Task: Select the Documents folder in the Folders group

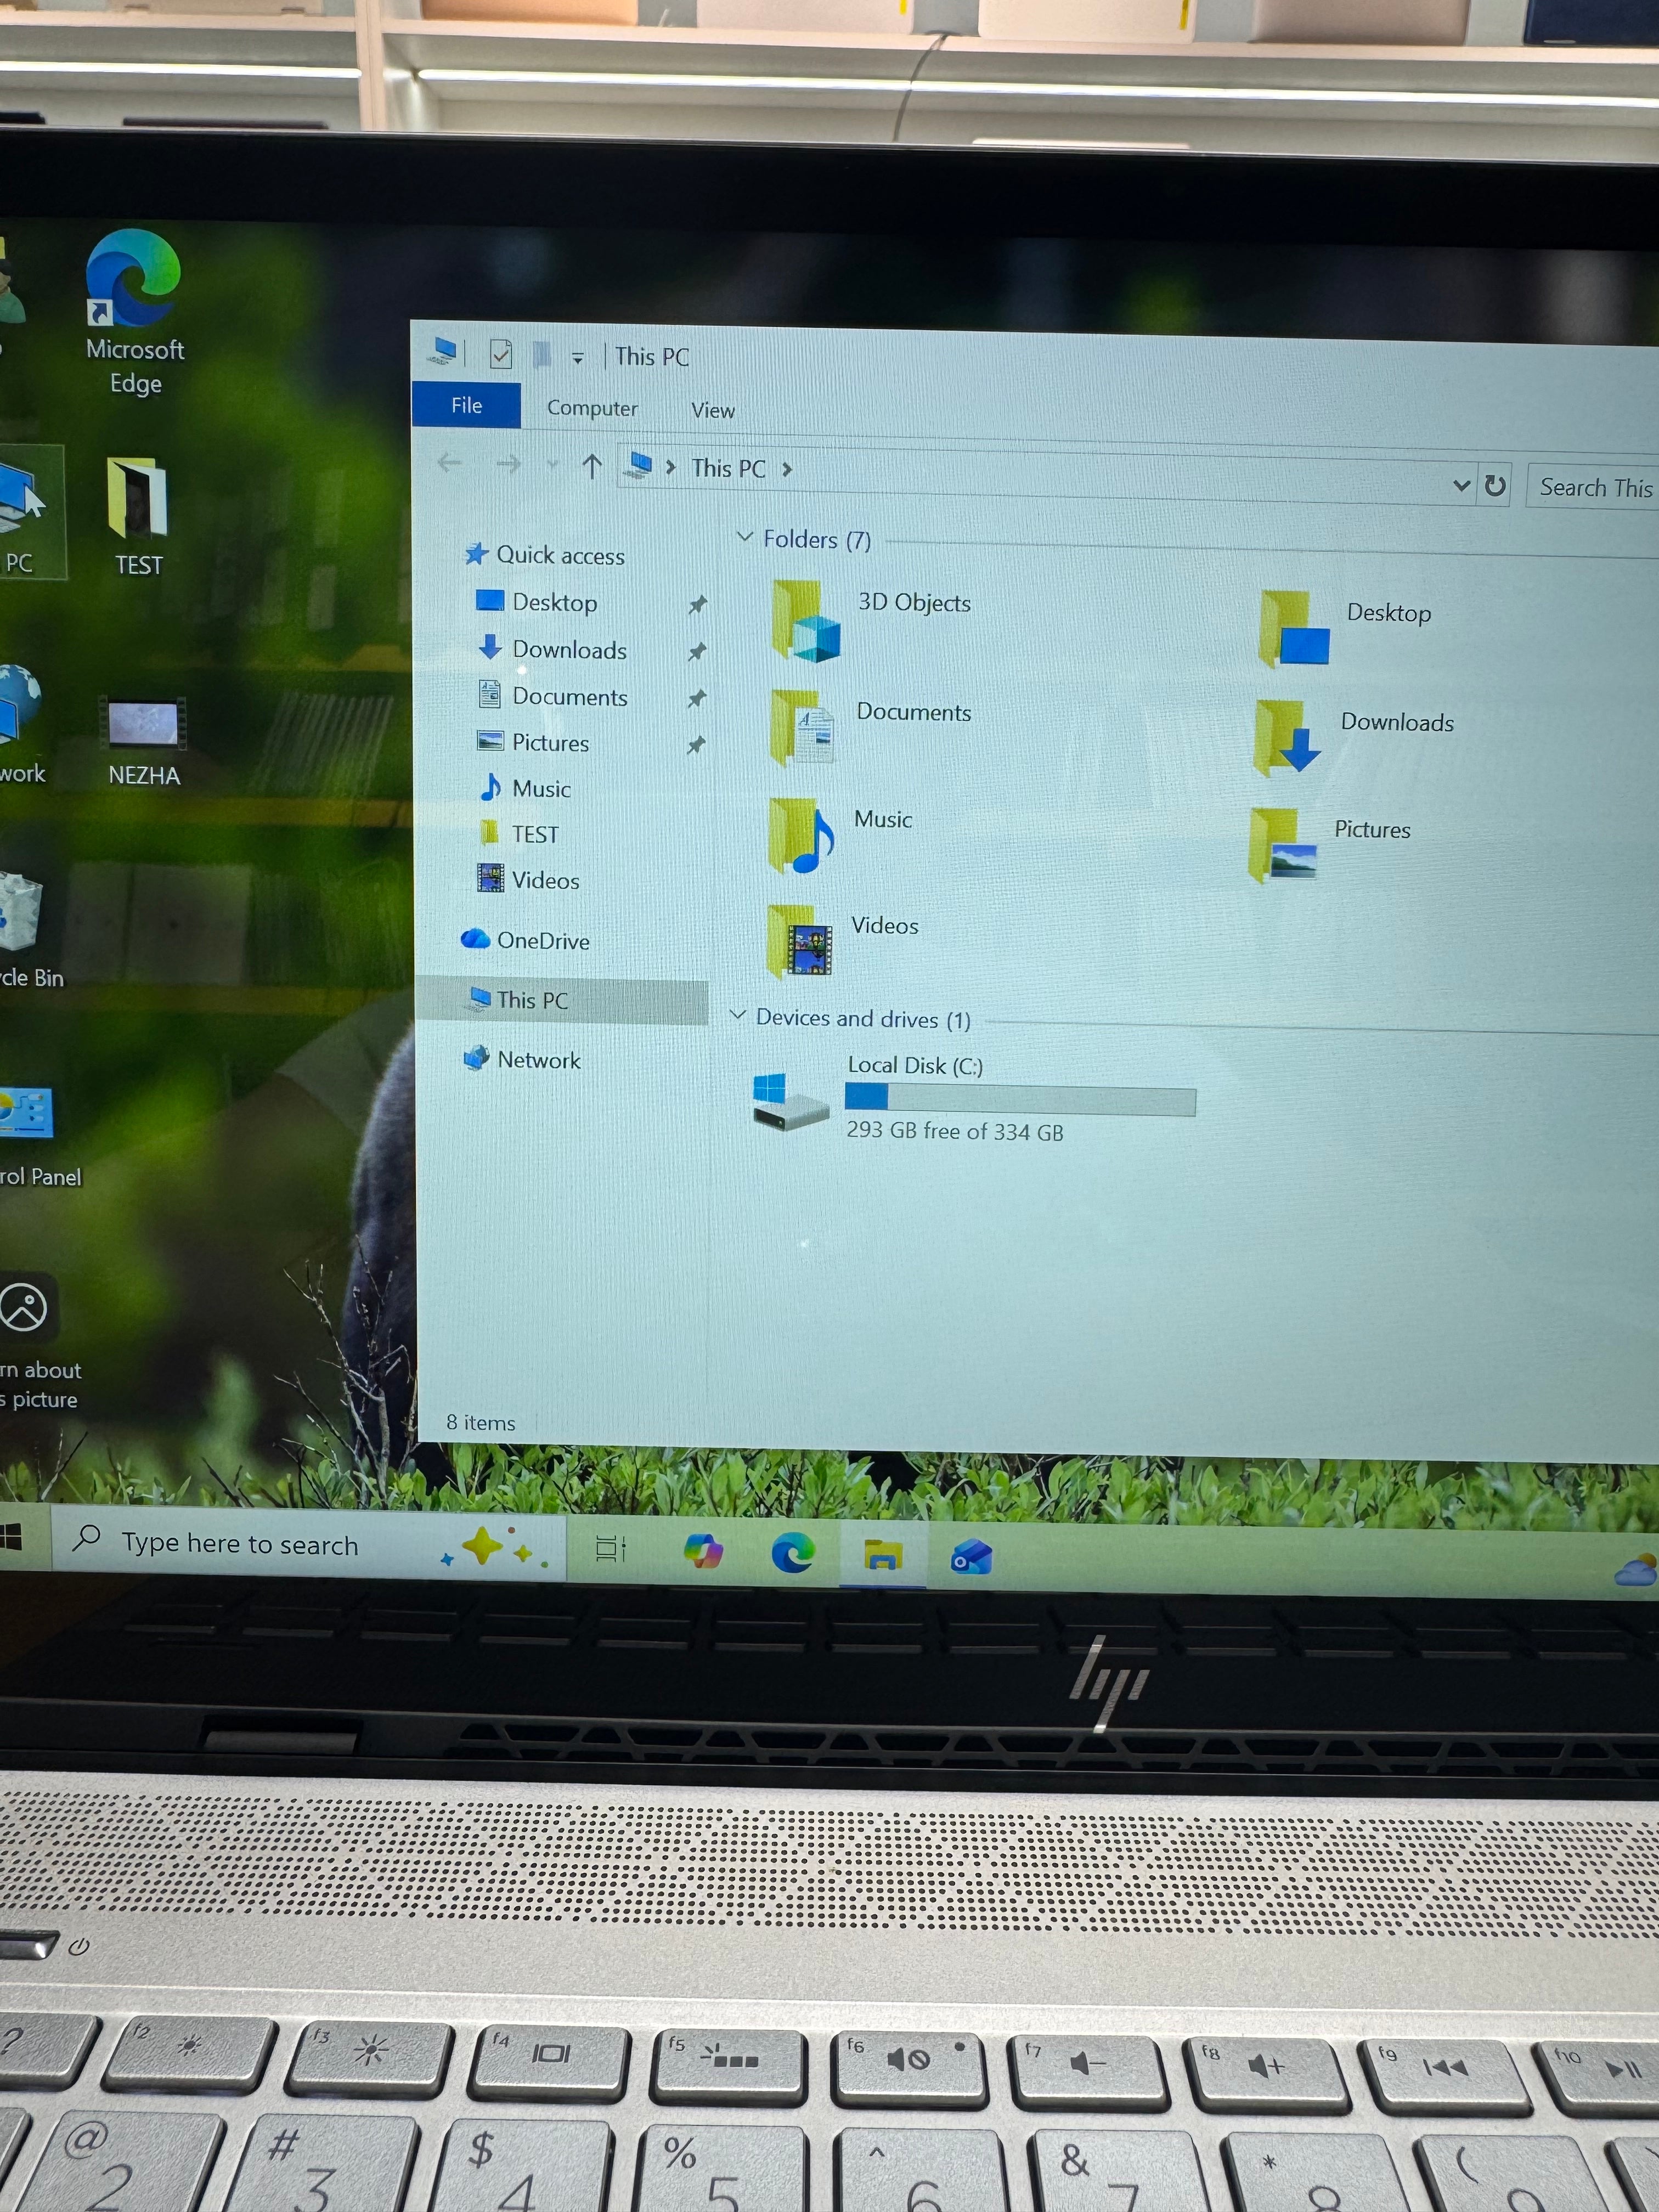Action: [x=871, y=727]
